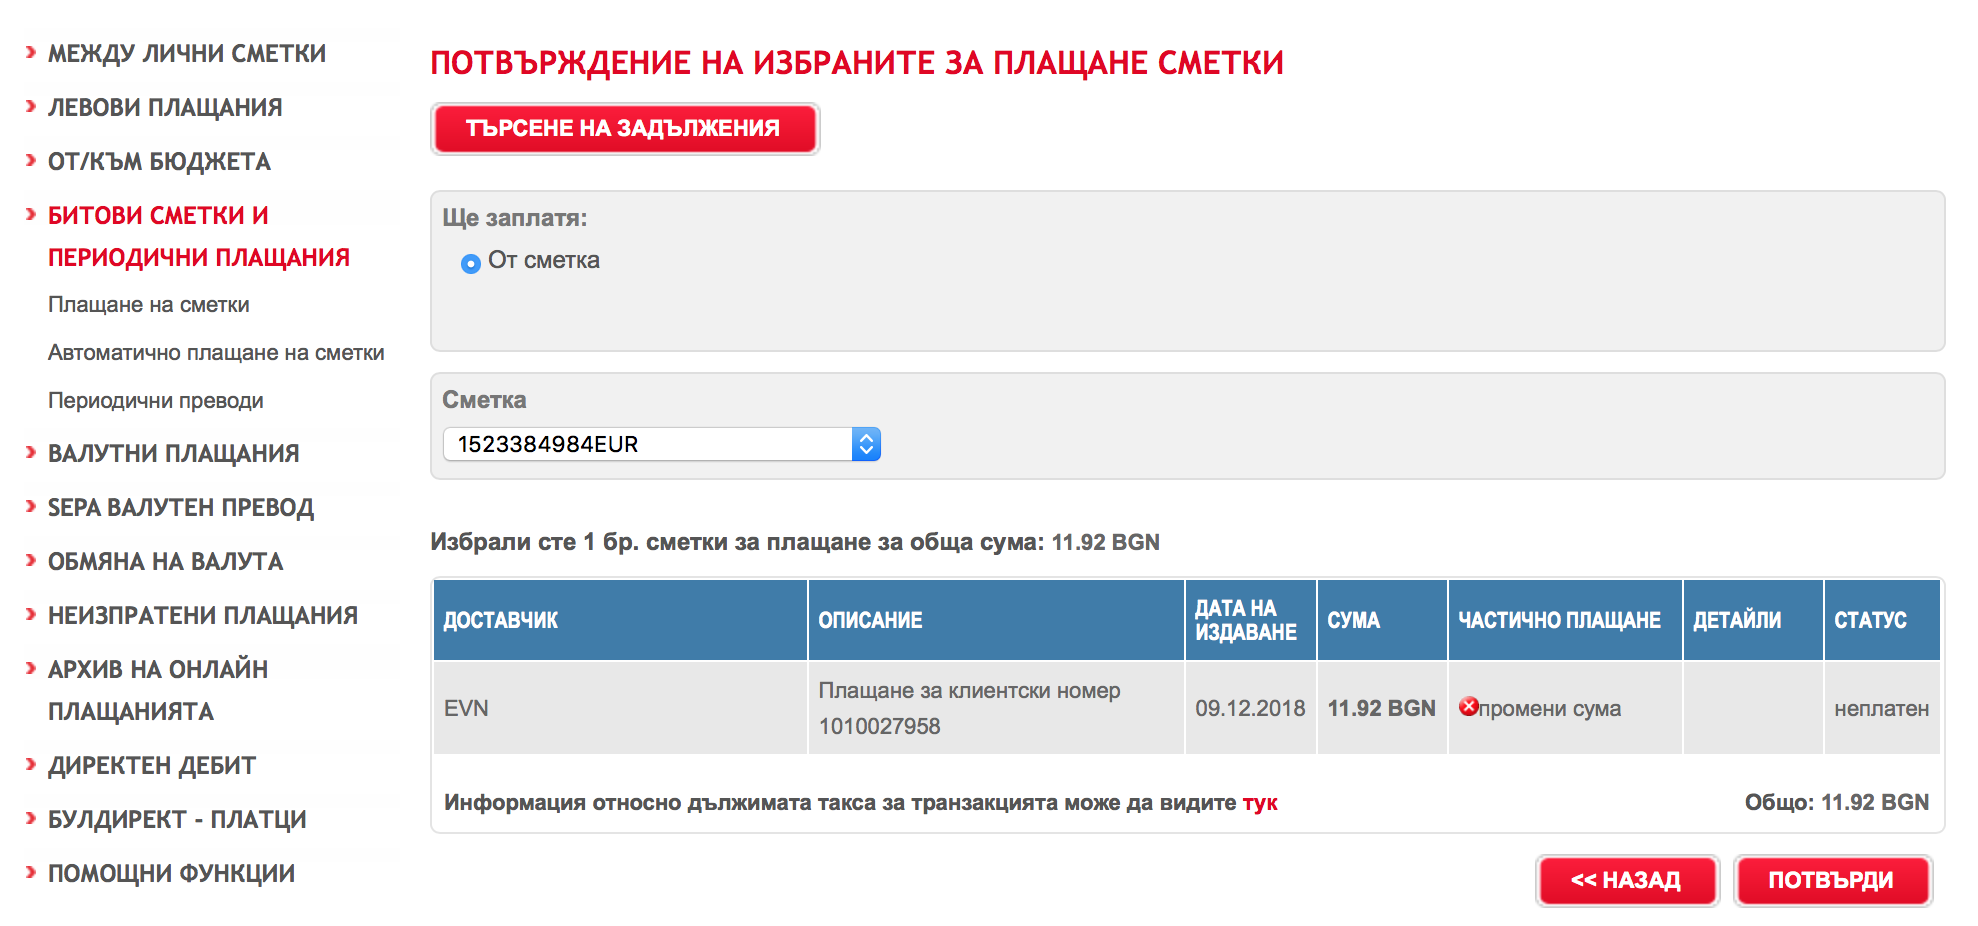Click the red arrow before Валутни плащания
This screenshot has height=926, width=1978.
[31, 453]
